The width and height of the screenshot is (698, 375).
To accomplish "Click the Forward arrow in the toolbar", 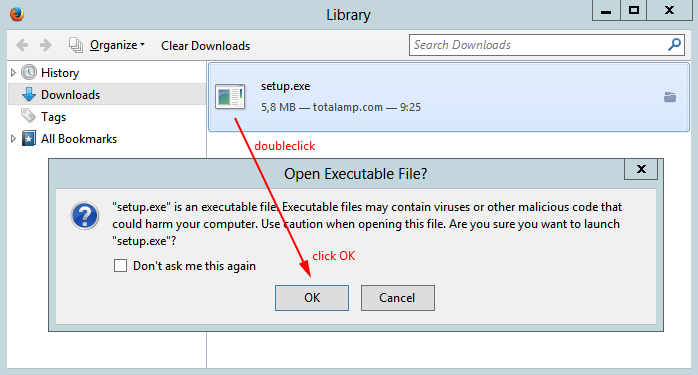I will 45,45.
